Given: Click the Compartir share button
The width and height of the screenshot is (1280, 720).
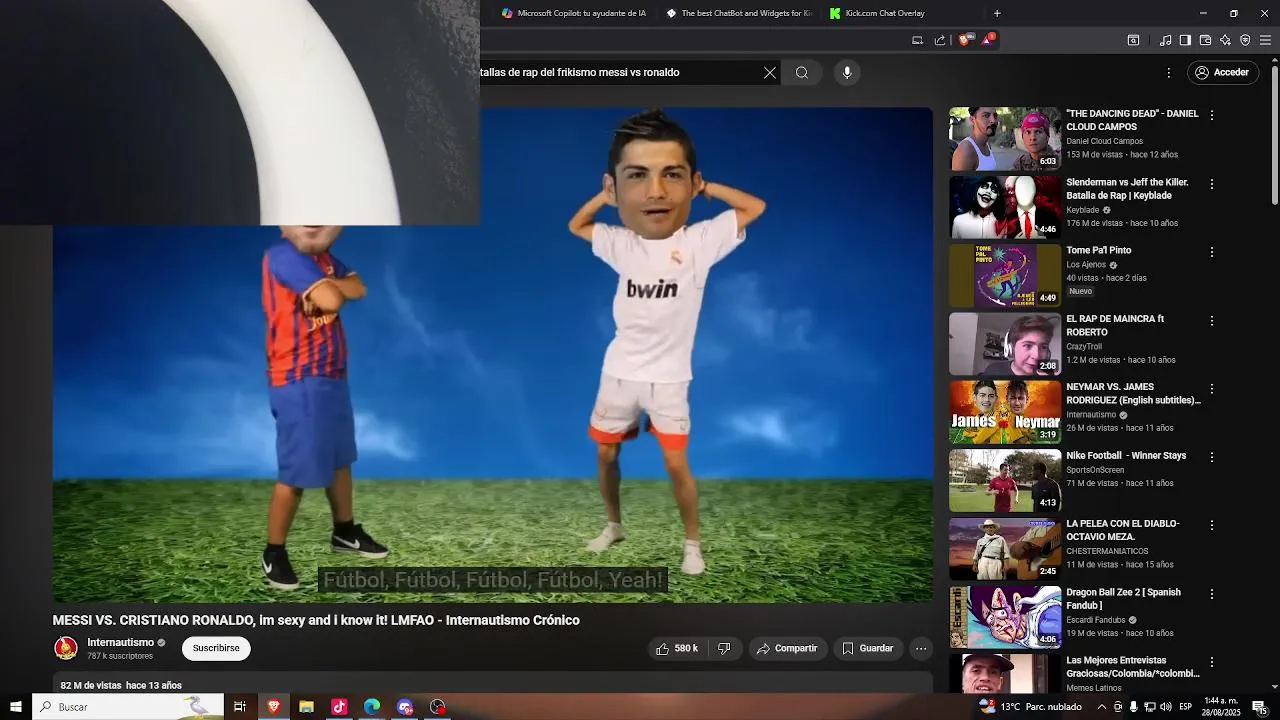Looking at the screenshot, I should pyautogui.click(x=788, y=648).
